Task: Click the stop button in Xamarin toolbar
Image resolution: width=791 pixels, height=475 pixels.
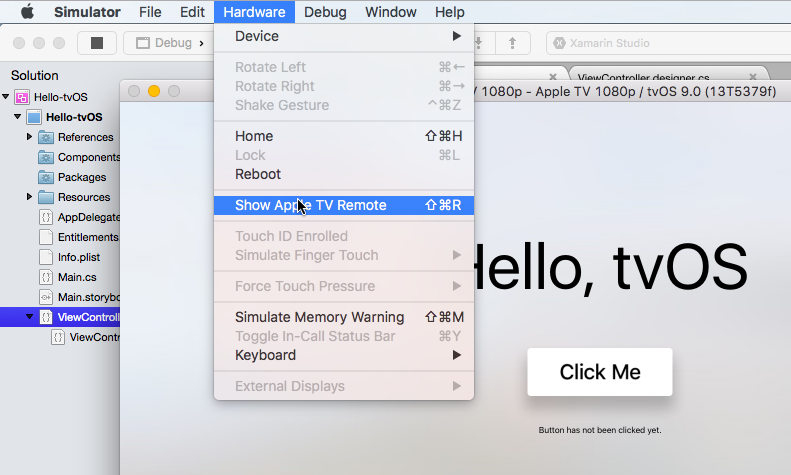Action: click(x=97, y=43)
